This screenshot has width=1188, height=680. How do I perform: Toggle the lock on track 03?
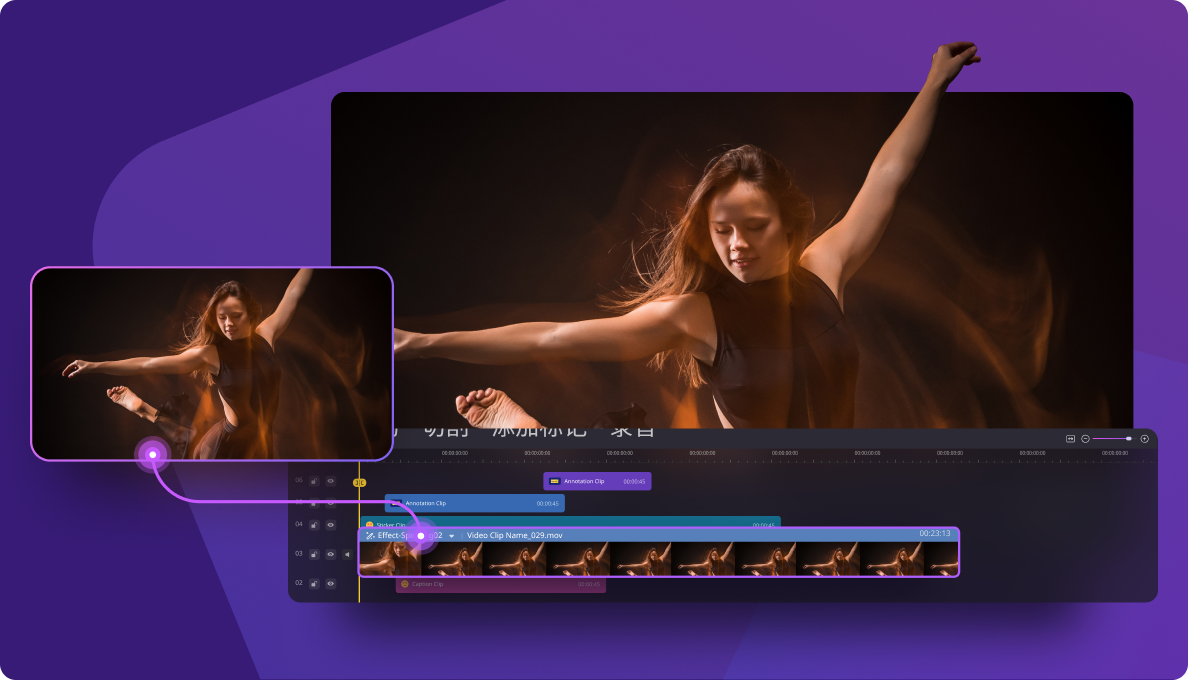(x=314, y=554)
